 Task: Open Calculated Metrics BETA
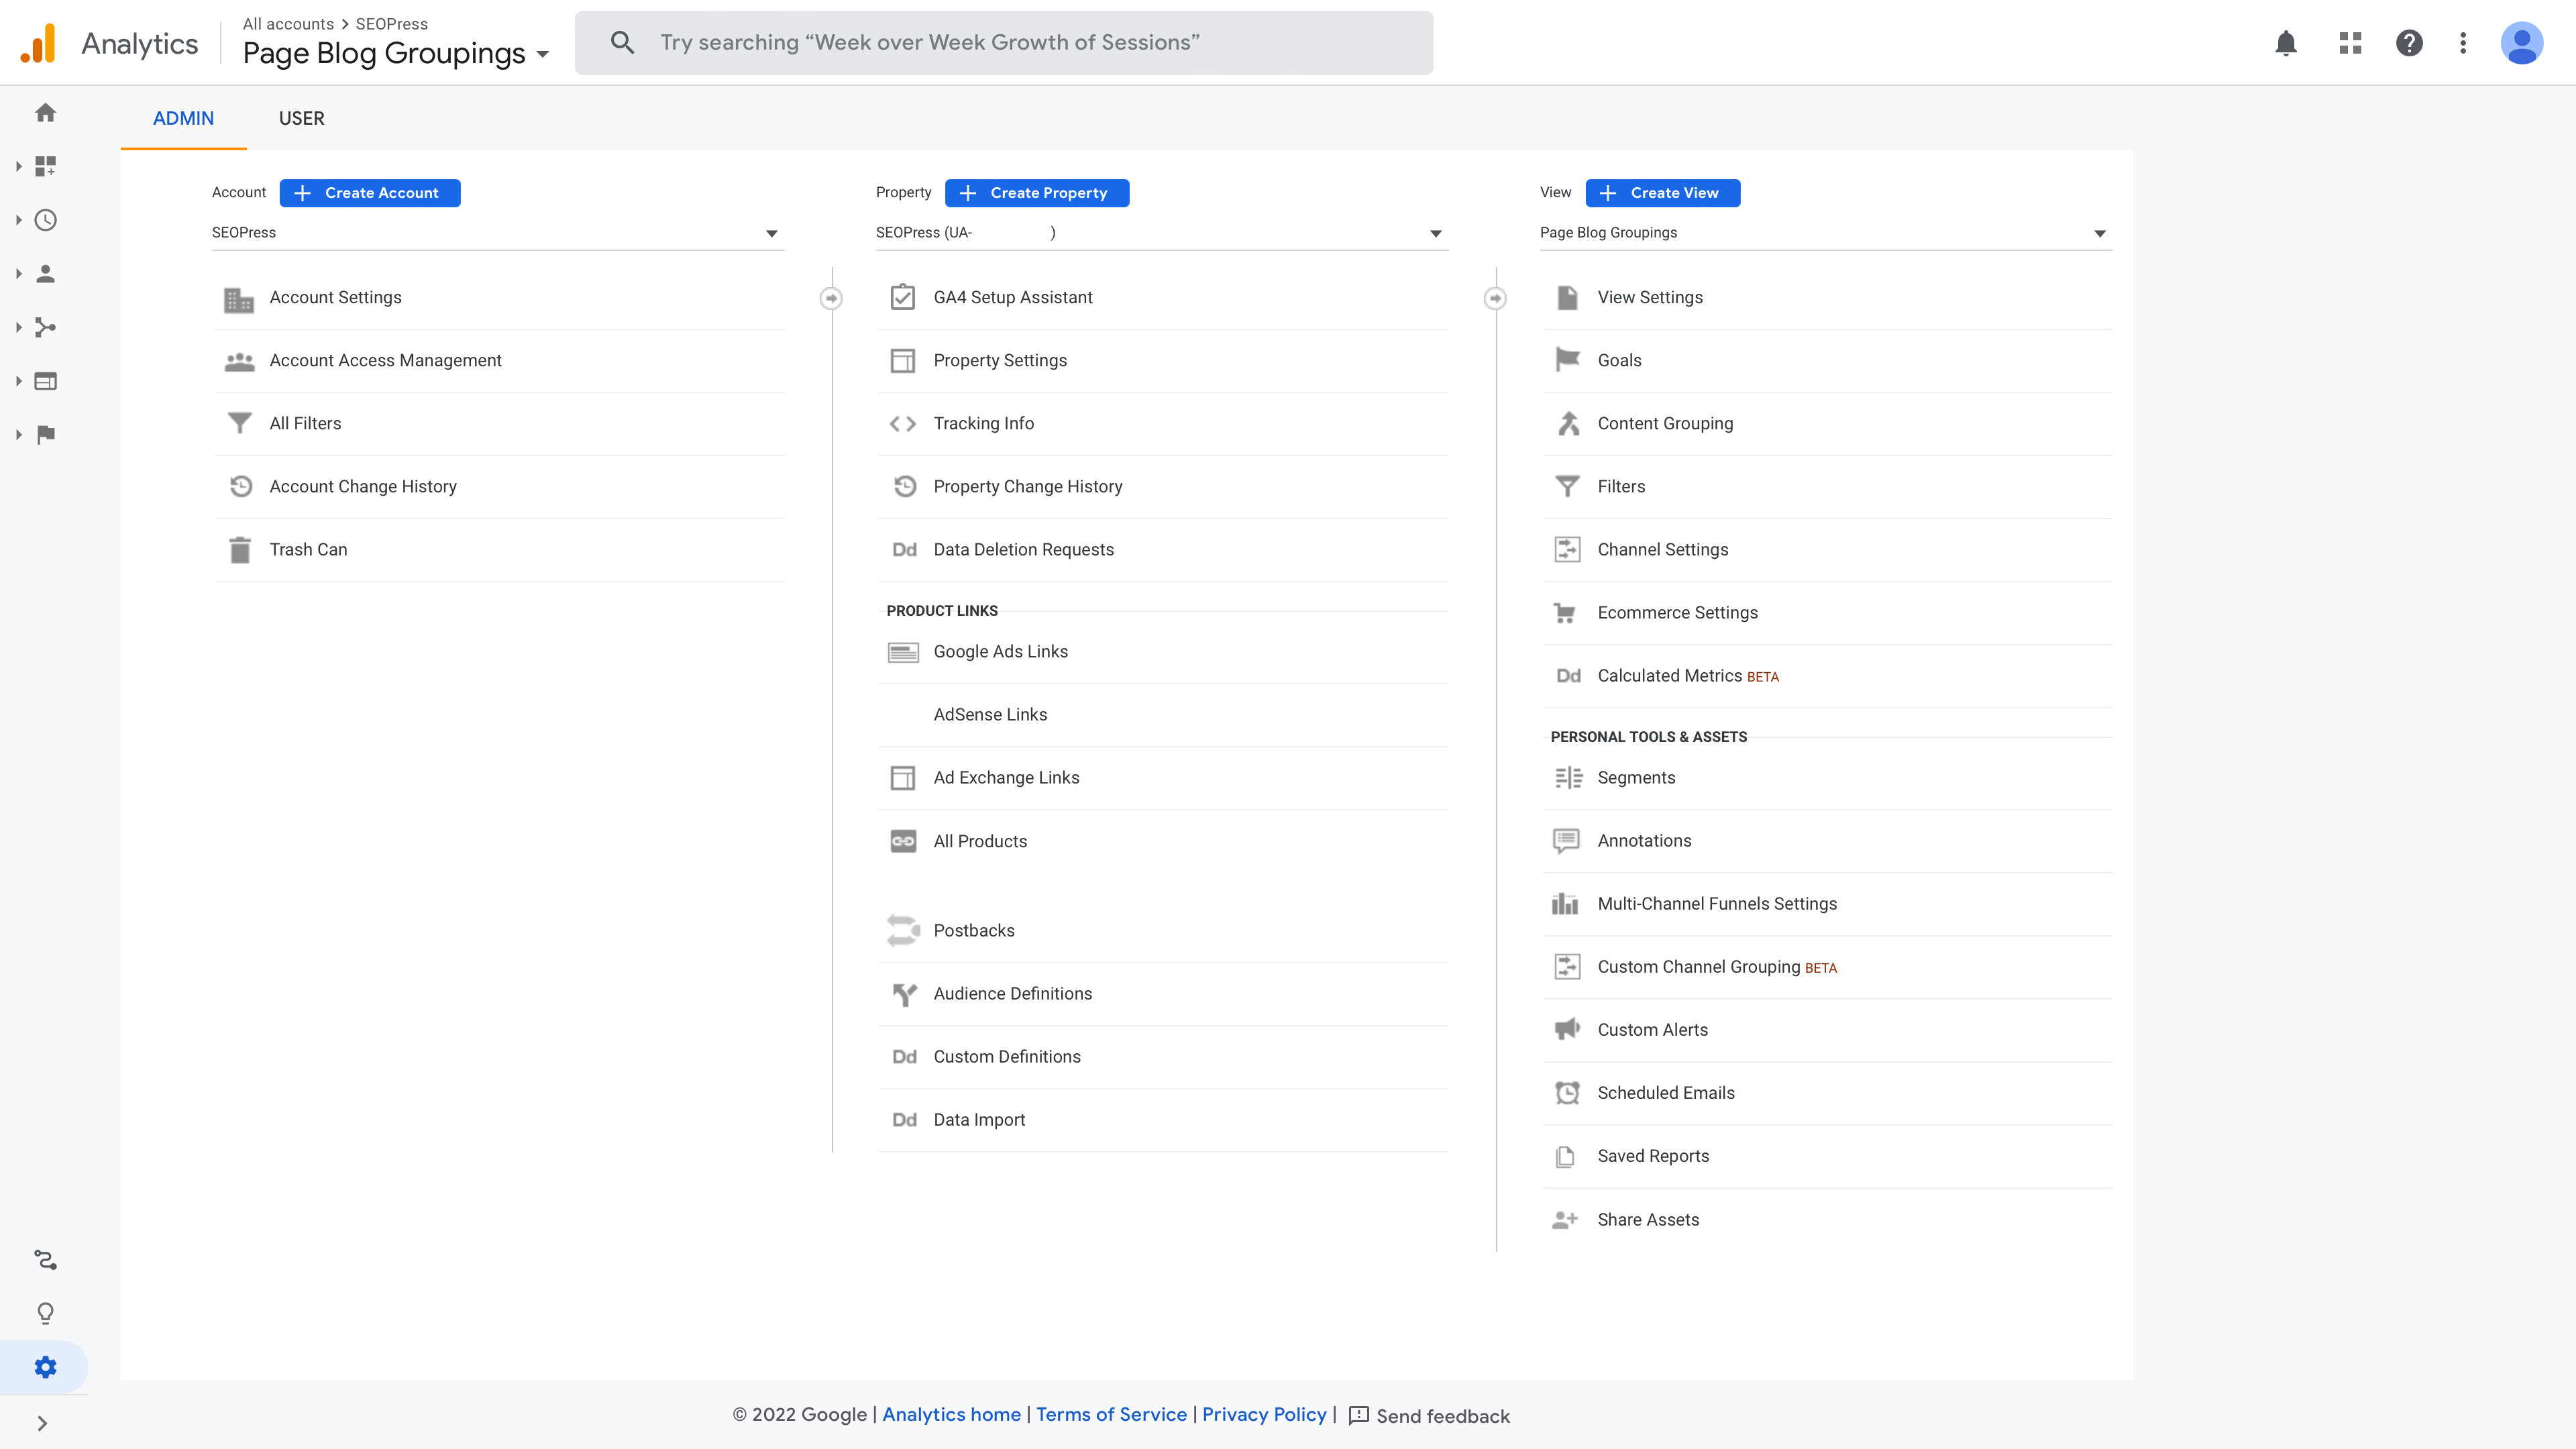click(1826, 676)
